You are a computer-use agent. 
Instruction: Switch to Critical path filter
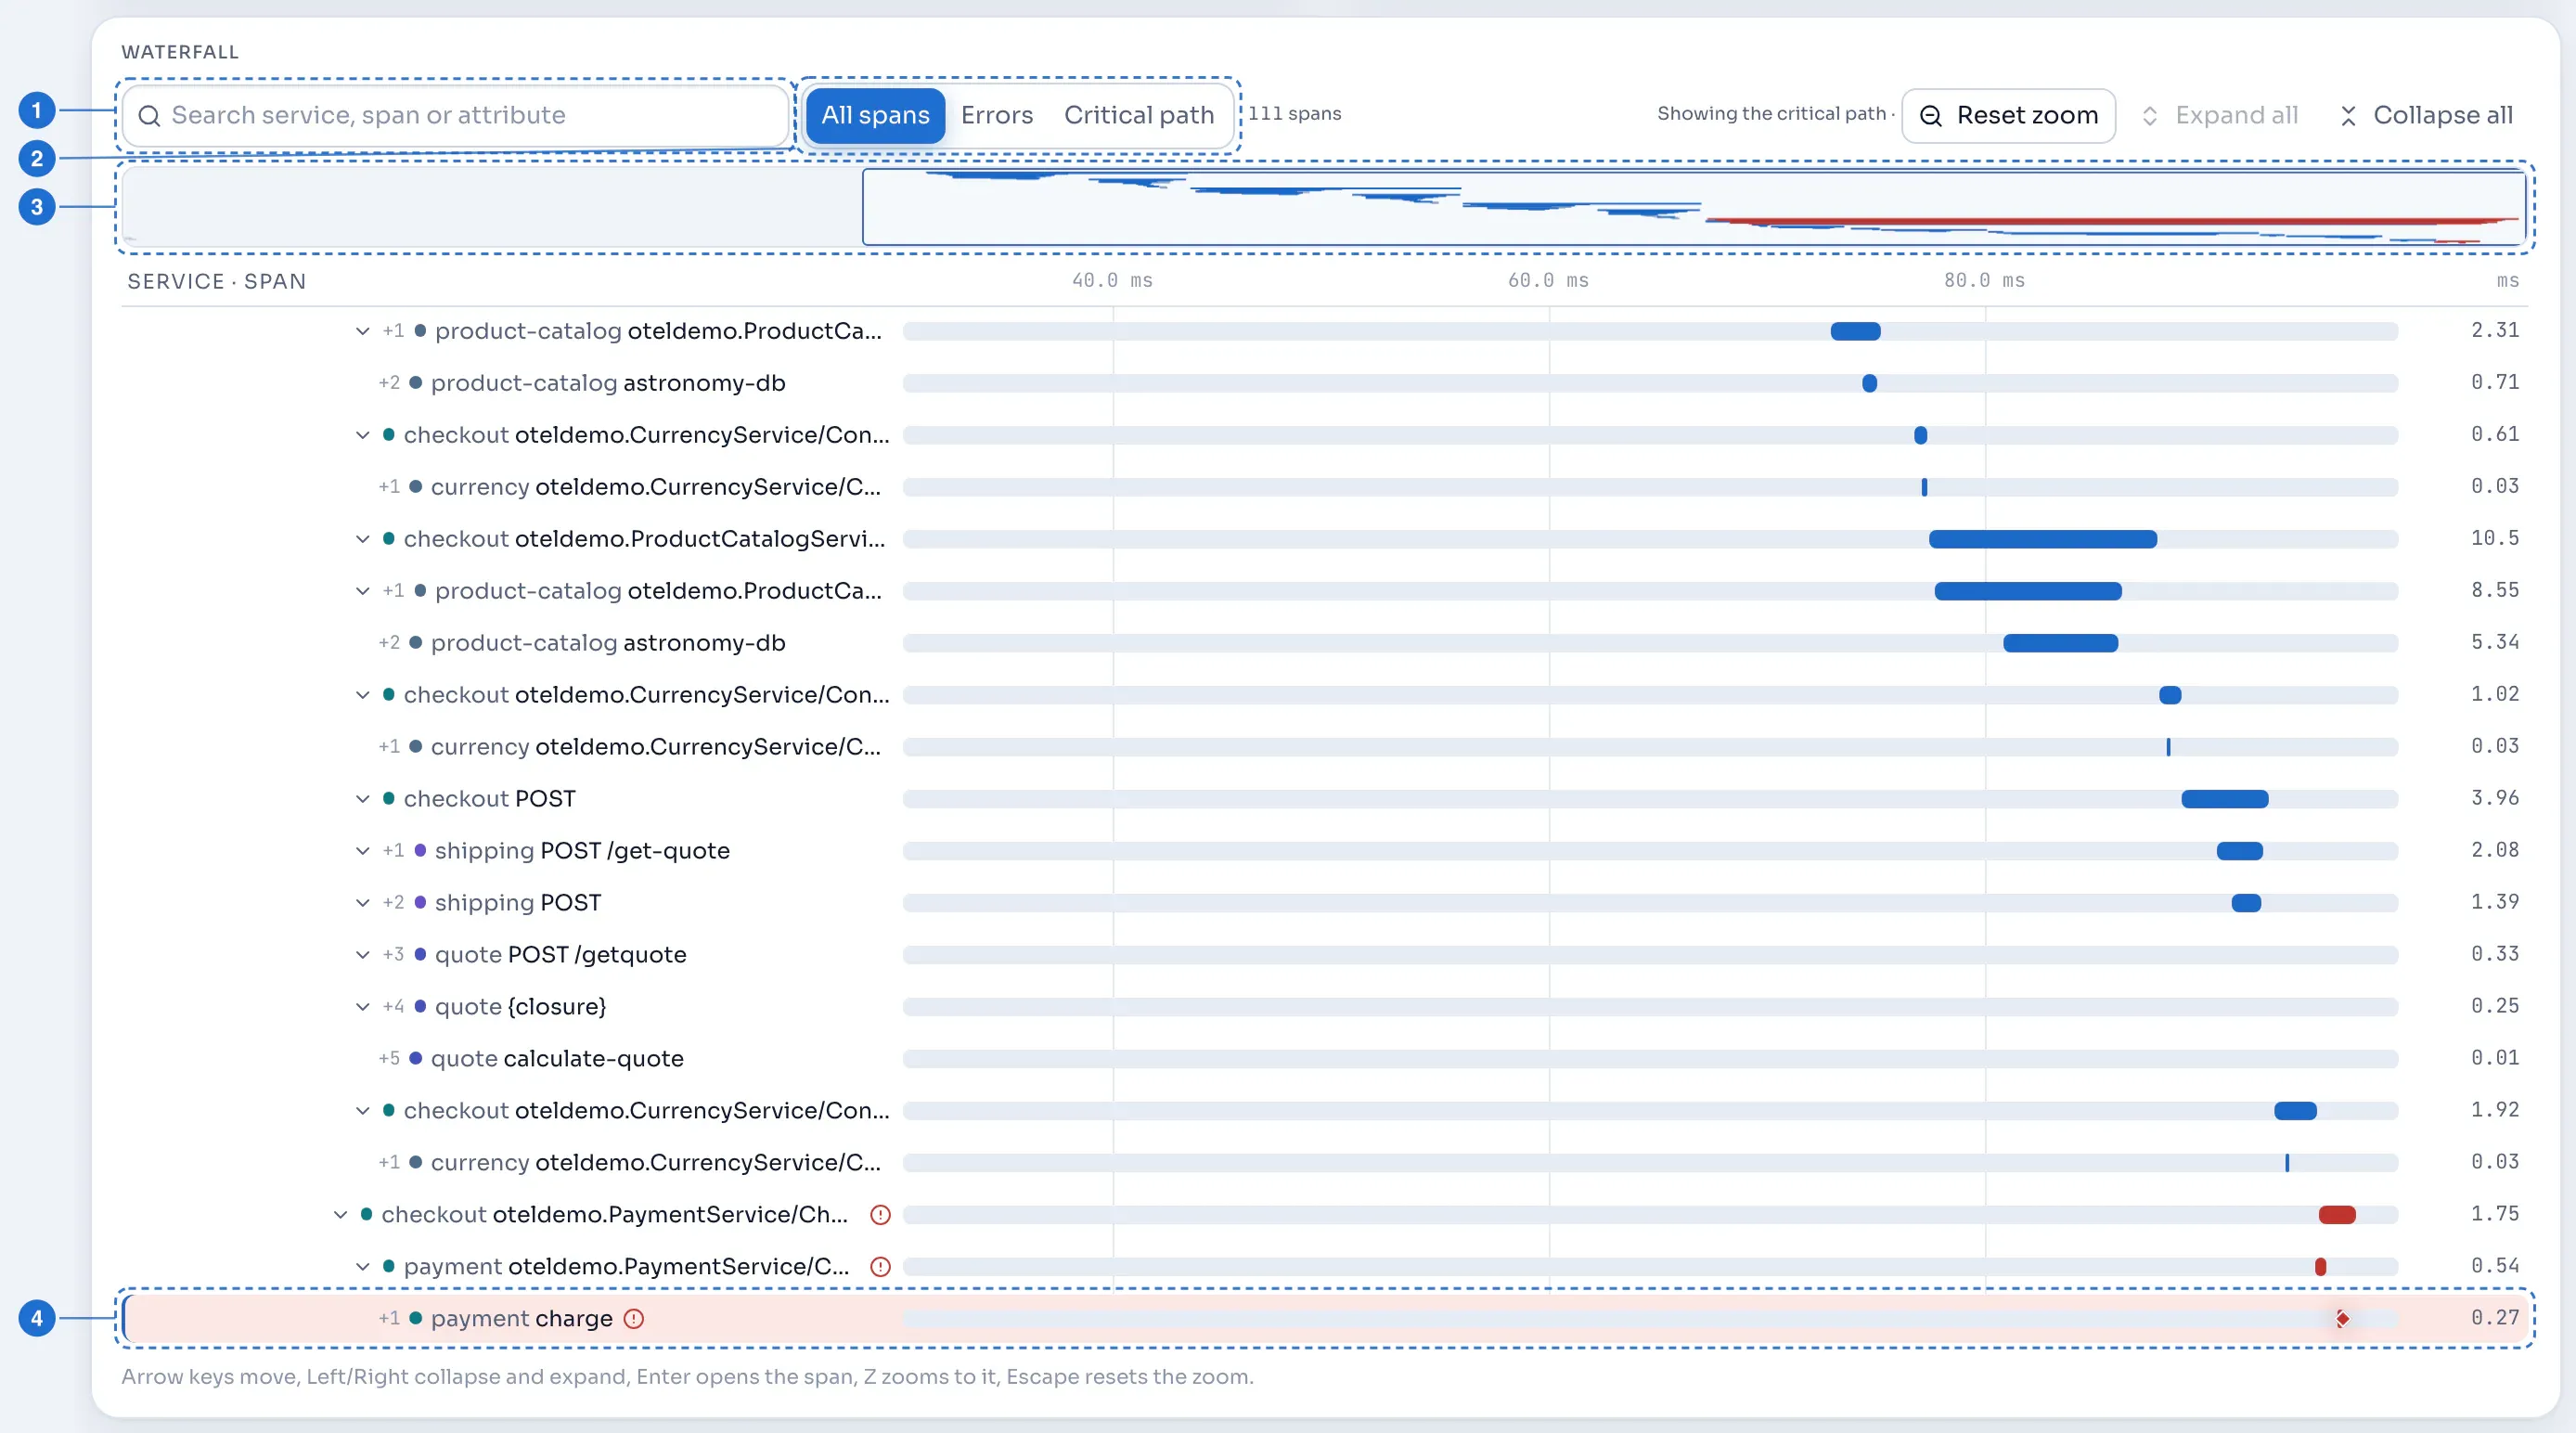(1138, 116)
